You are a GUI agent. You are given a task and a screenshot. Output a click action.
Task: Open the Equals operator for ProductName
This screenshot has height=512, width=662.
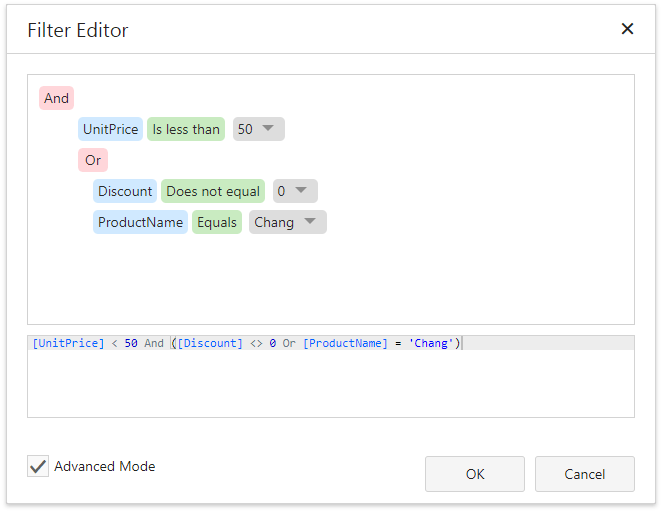tap(217, 222)
